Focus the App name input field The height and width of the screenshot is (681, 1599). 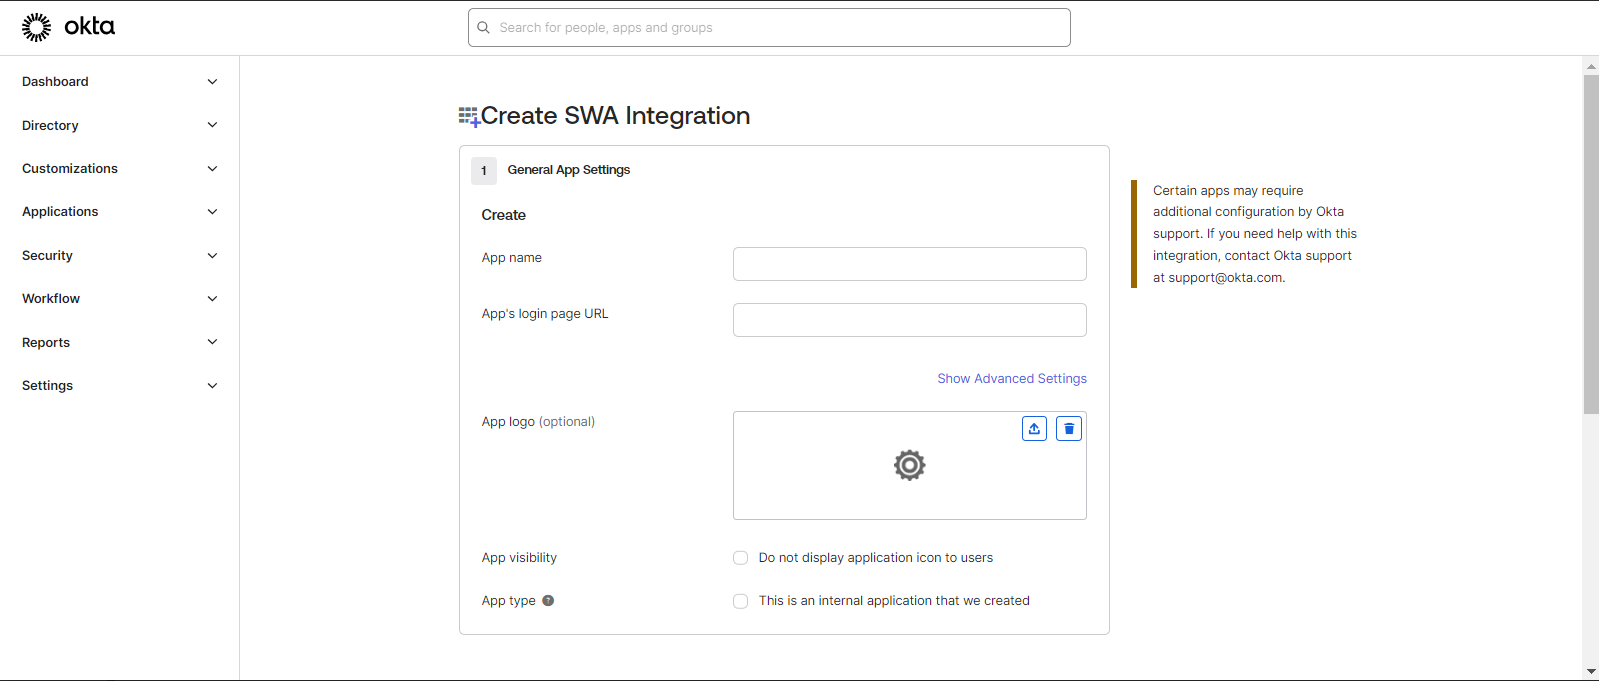(x=910, y=264)
